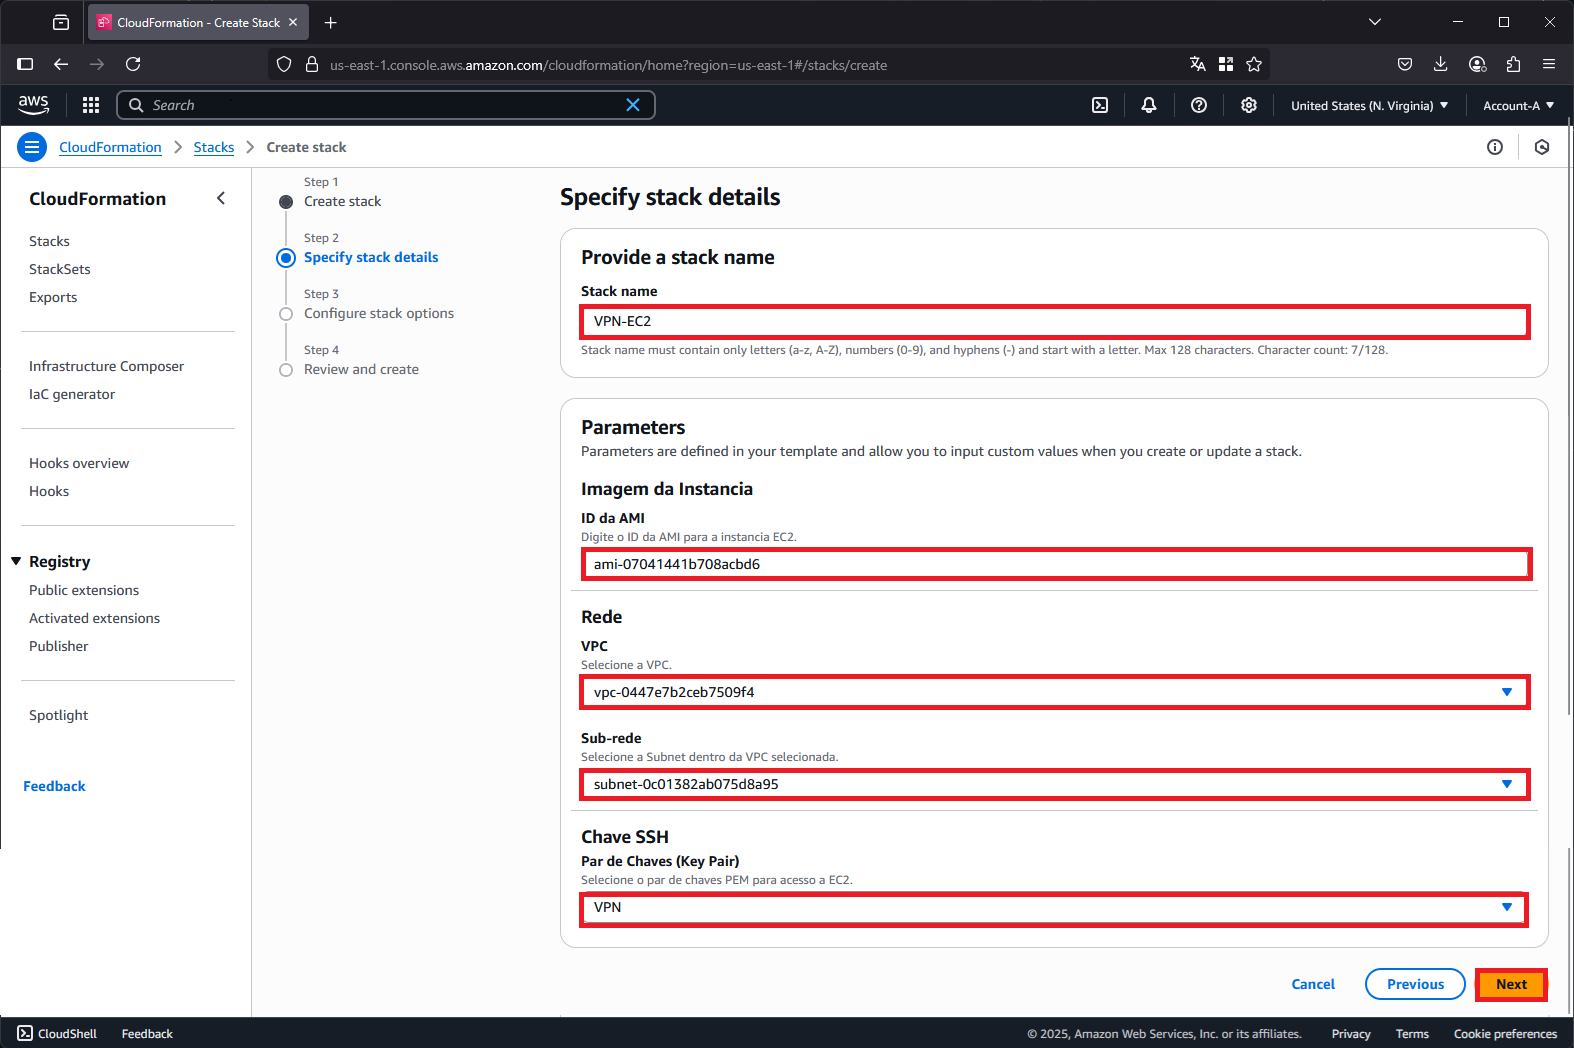Screen dimensions: 1574x1048
Task: Open Activated extensions
Action: pos(94,618)
